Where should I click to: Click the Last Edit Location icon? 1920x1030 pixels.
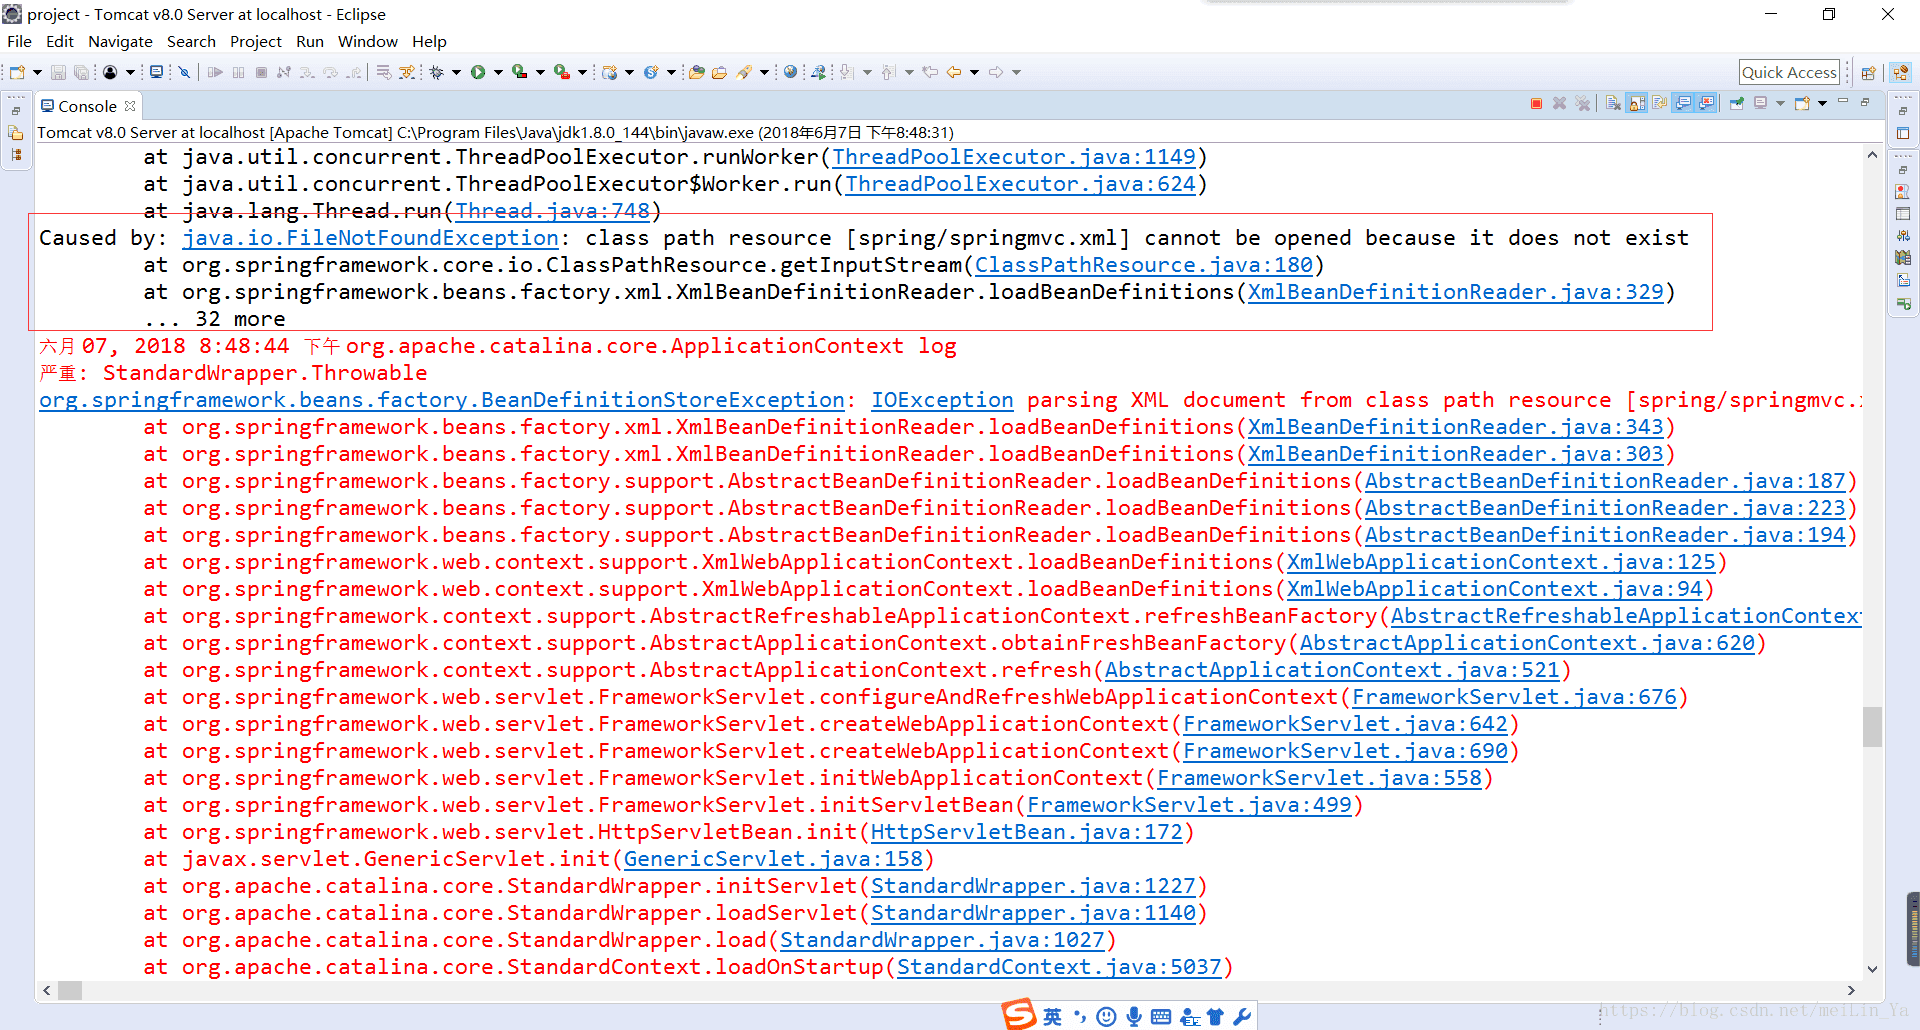(930, 72)
